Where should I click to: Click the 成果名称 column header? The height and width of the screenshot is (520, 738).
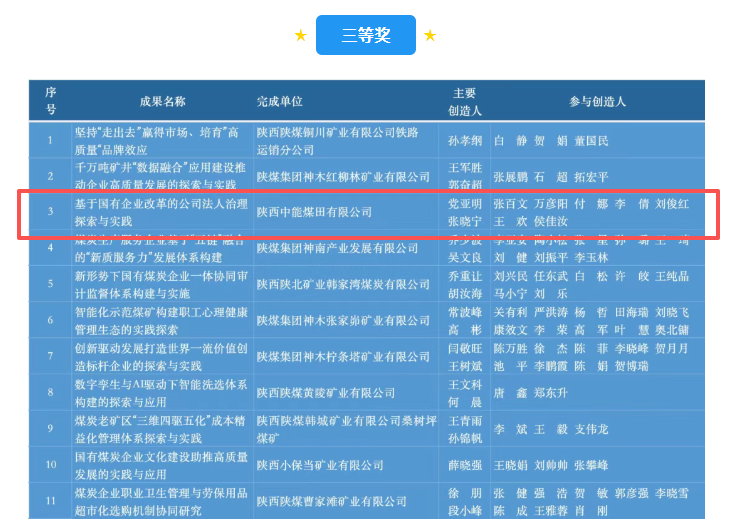pyautogui.click(x=162, y=101)
